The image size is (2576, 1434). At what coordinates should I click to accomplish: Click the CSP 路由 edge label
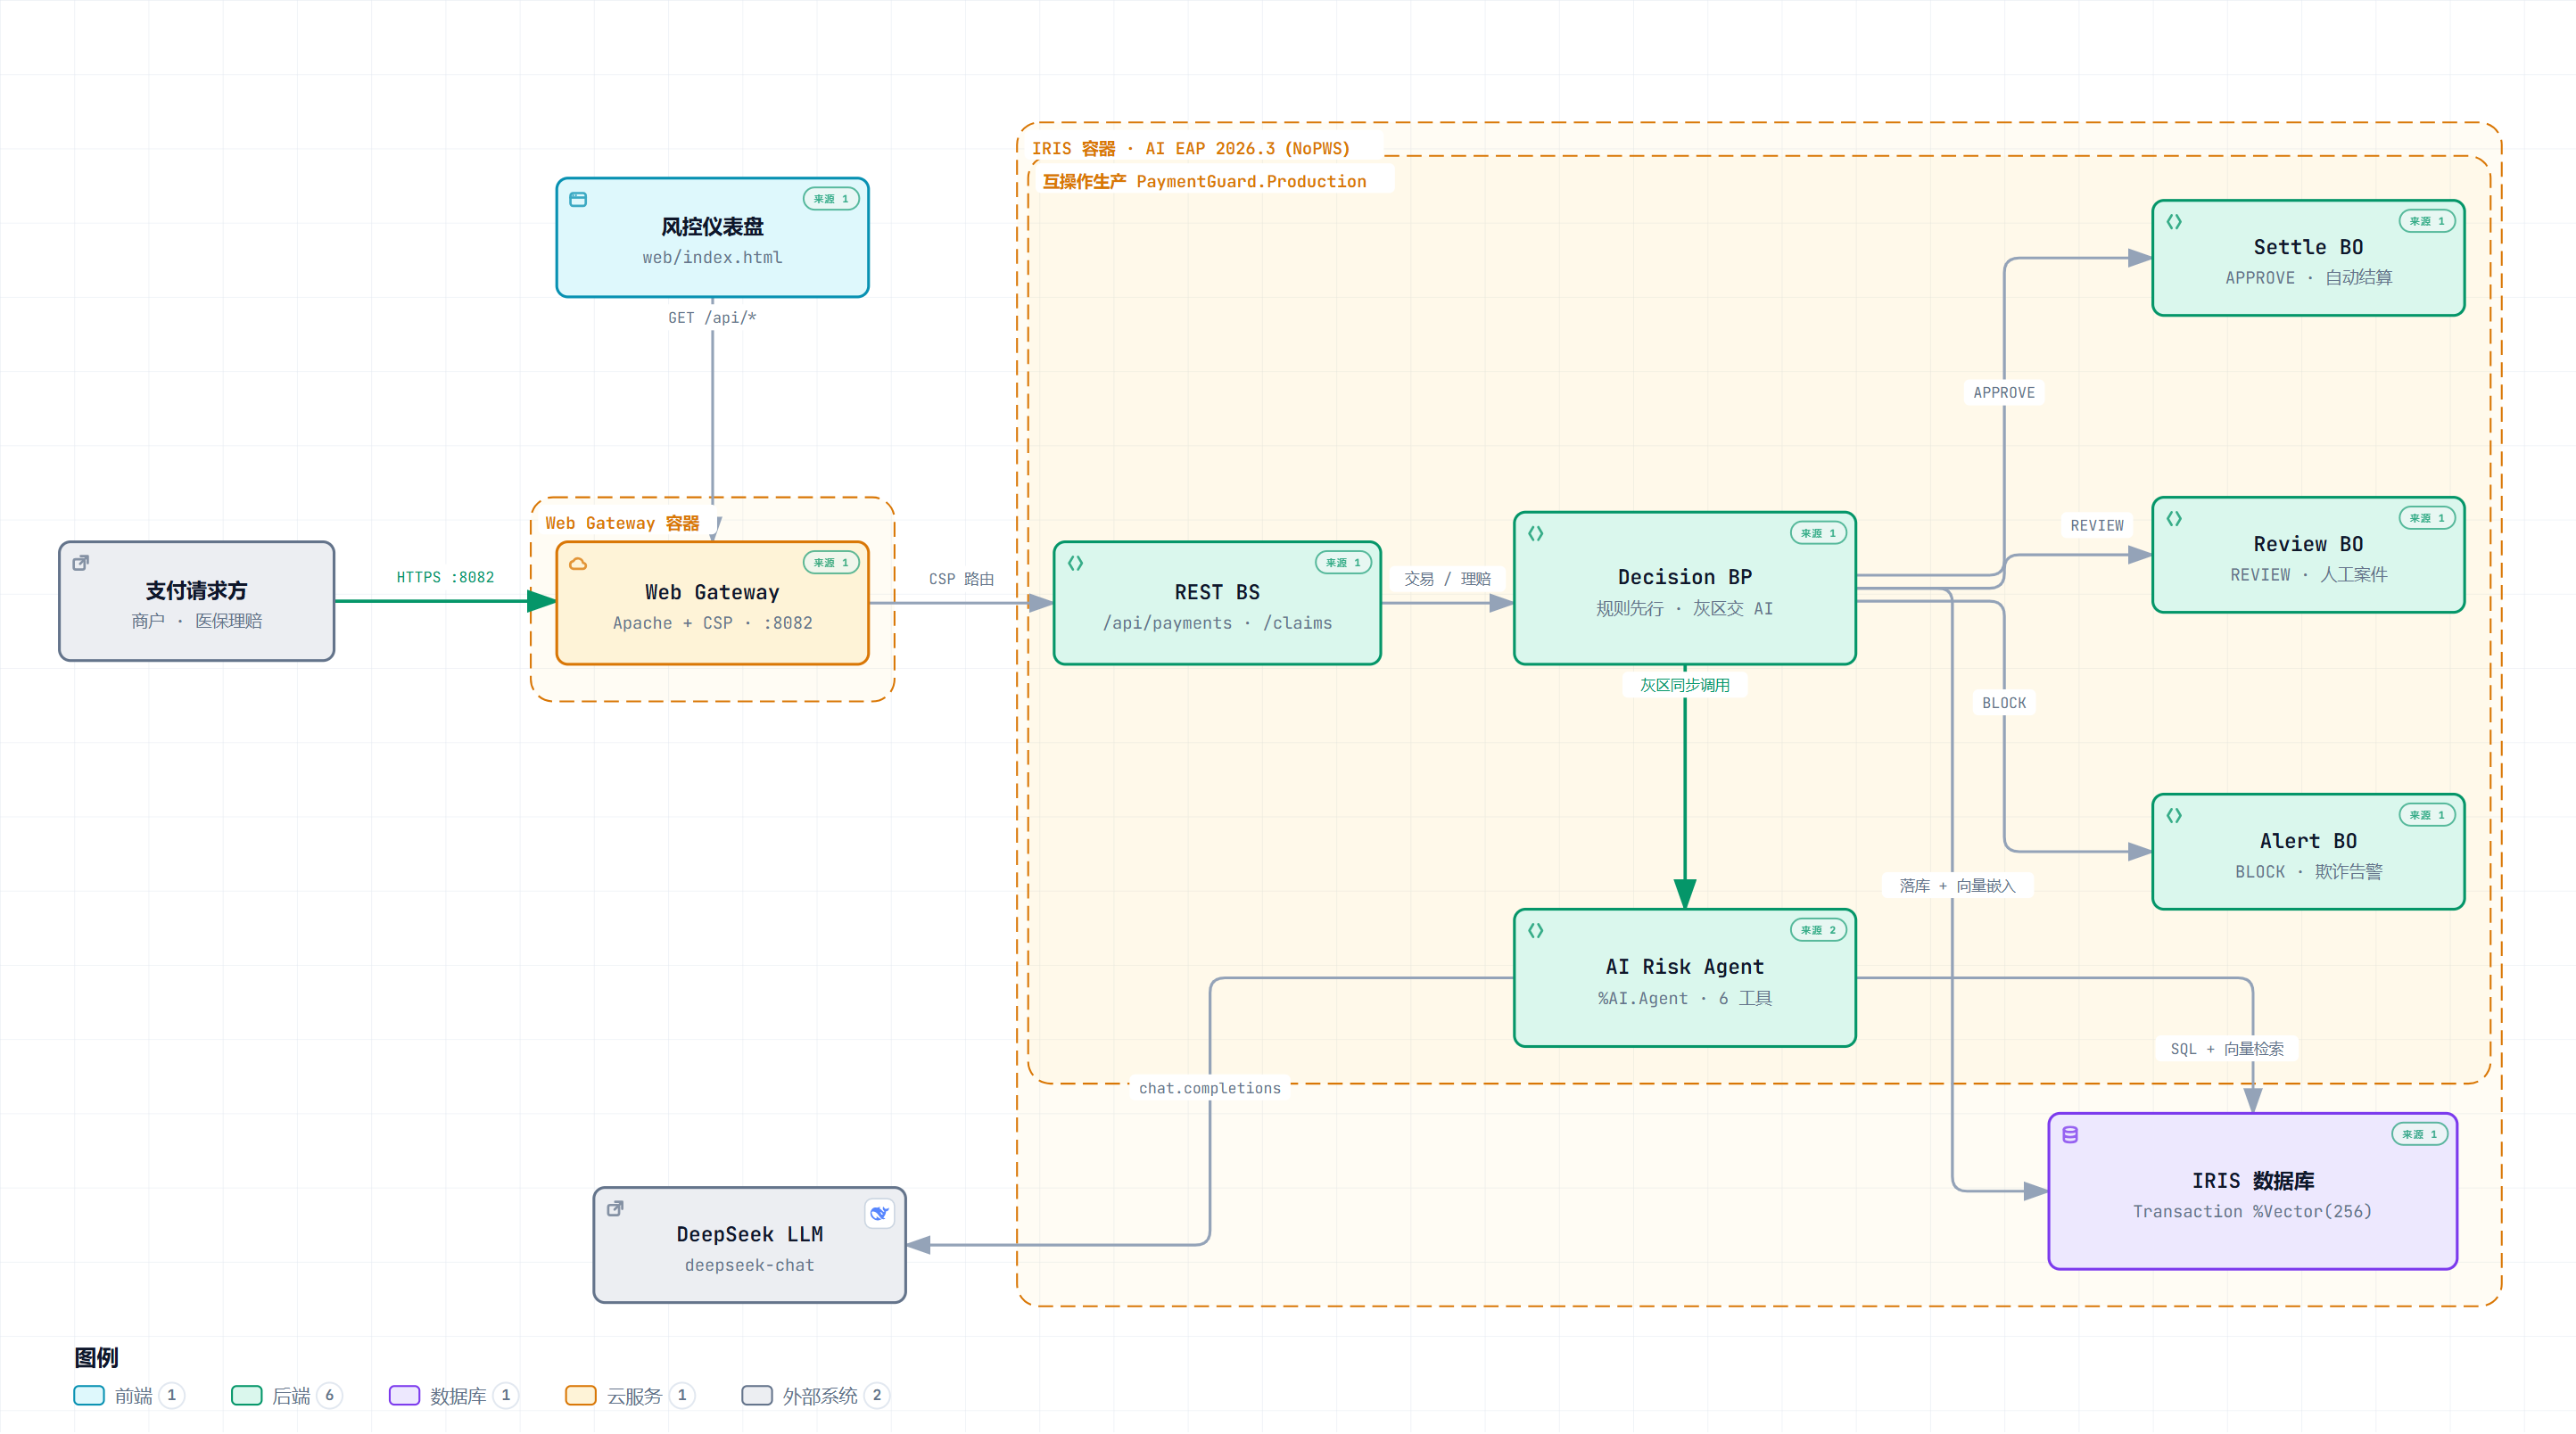[x=961, y=579]
